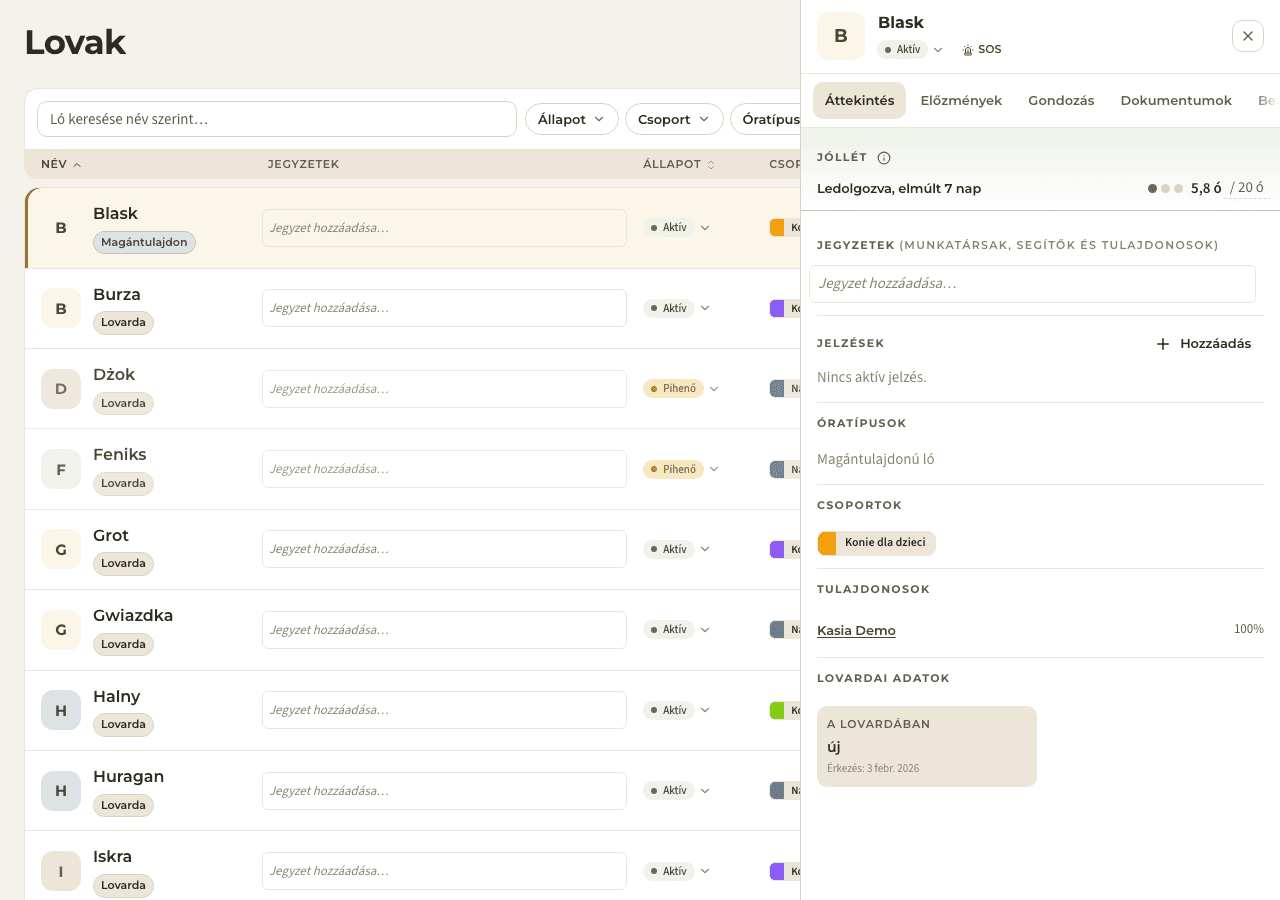Click the green group swatch in Halny row
This screenshot has height=900, width=1280.
pos(777,710)
